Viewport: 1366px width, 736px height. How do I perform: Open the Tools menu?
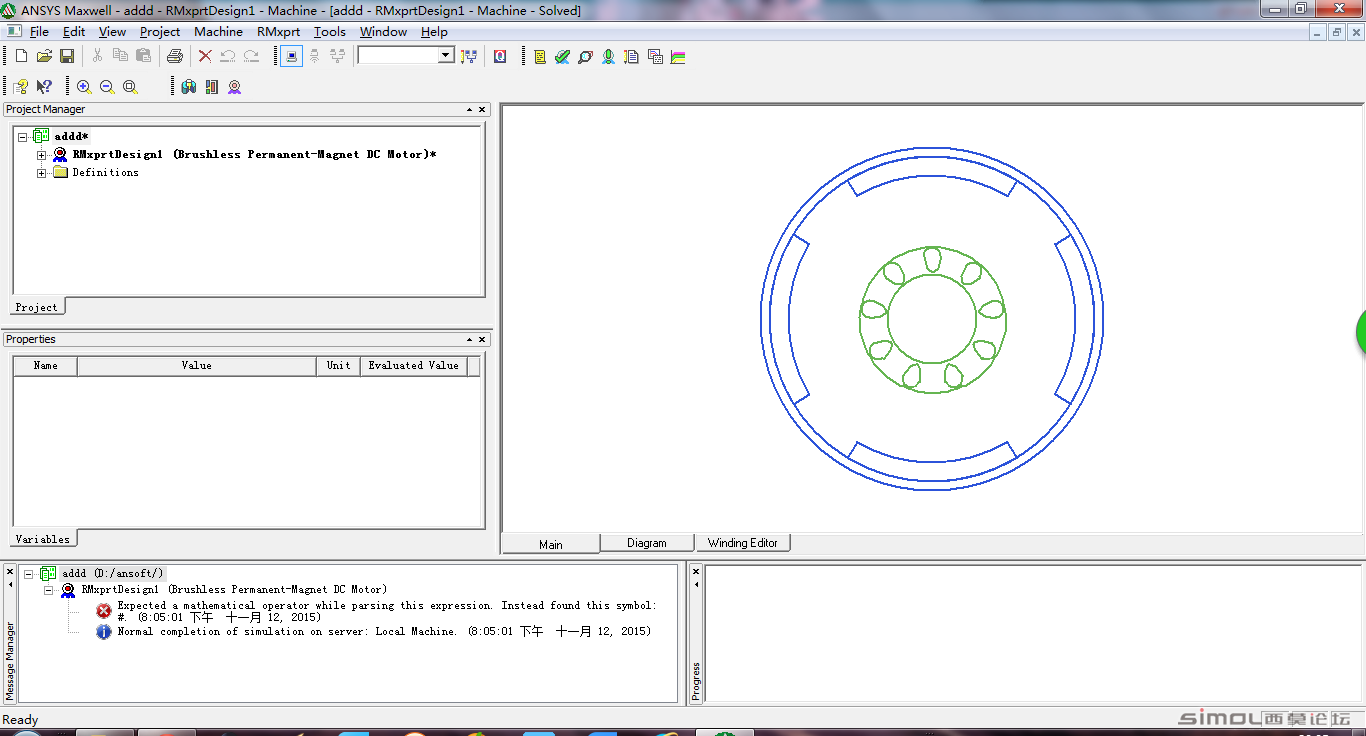330,32
